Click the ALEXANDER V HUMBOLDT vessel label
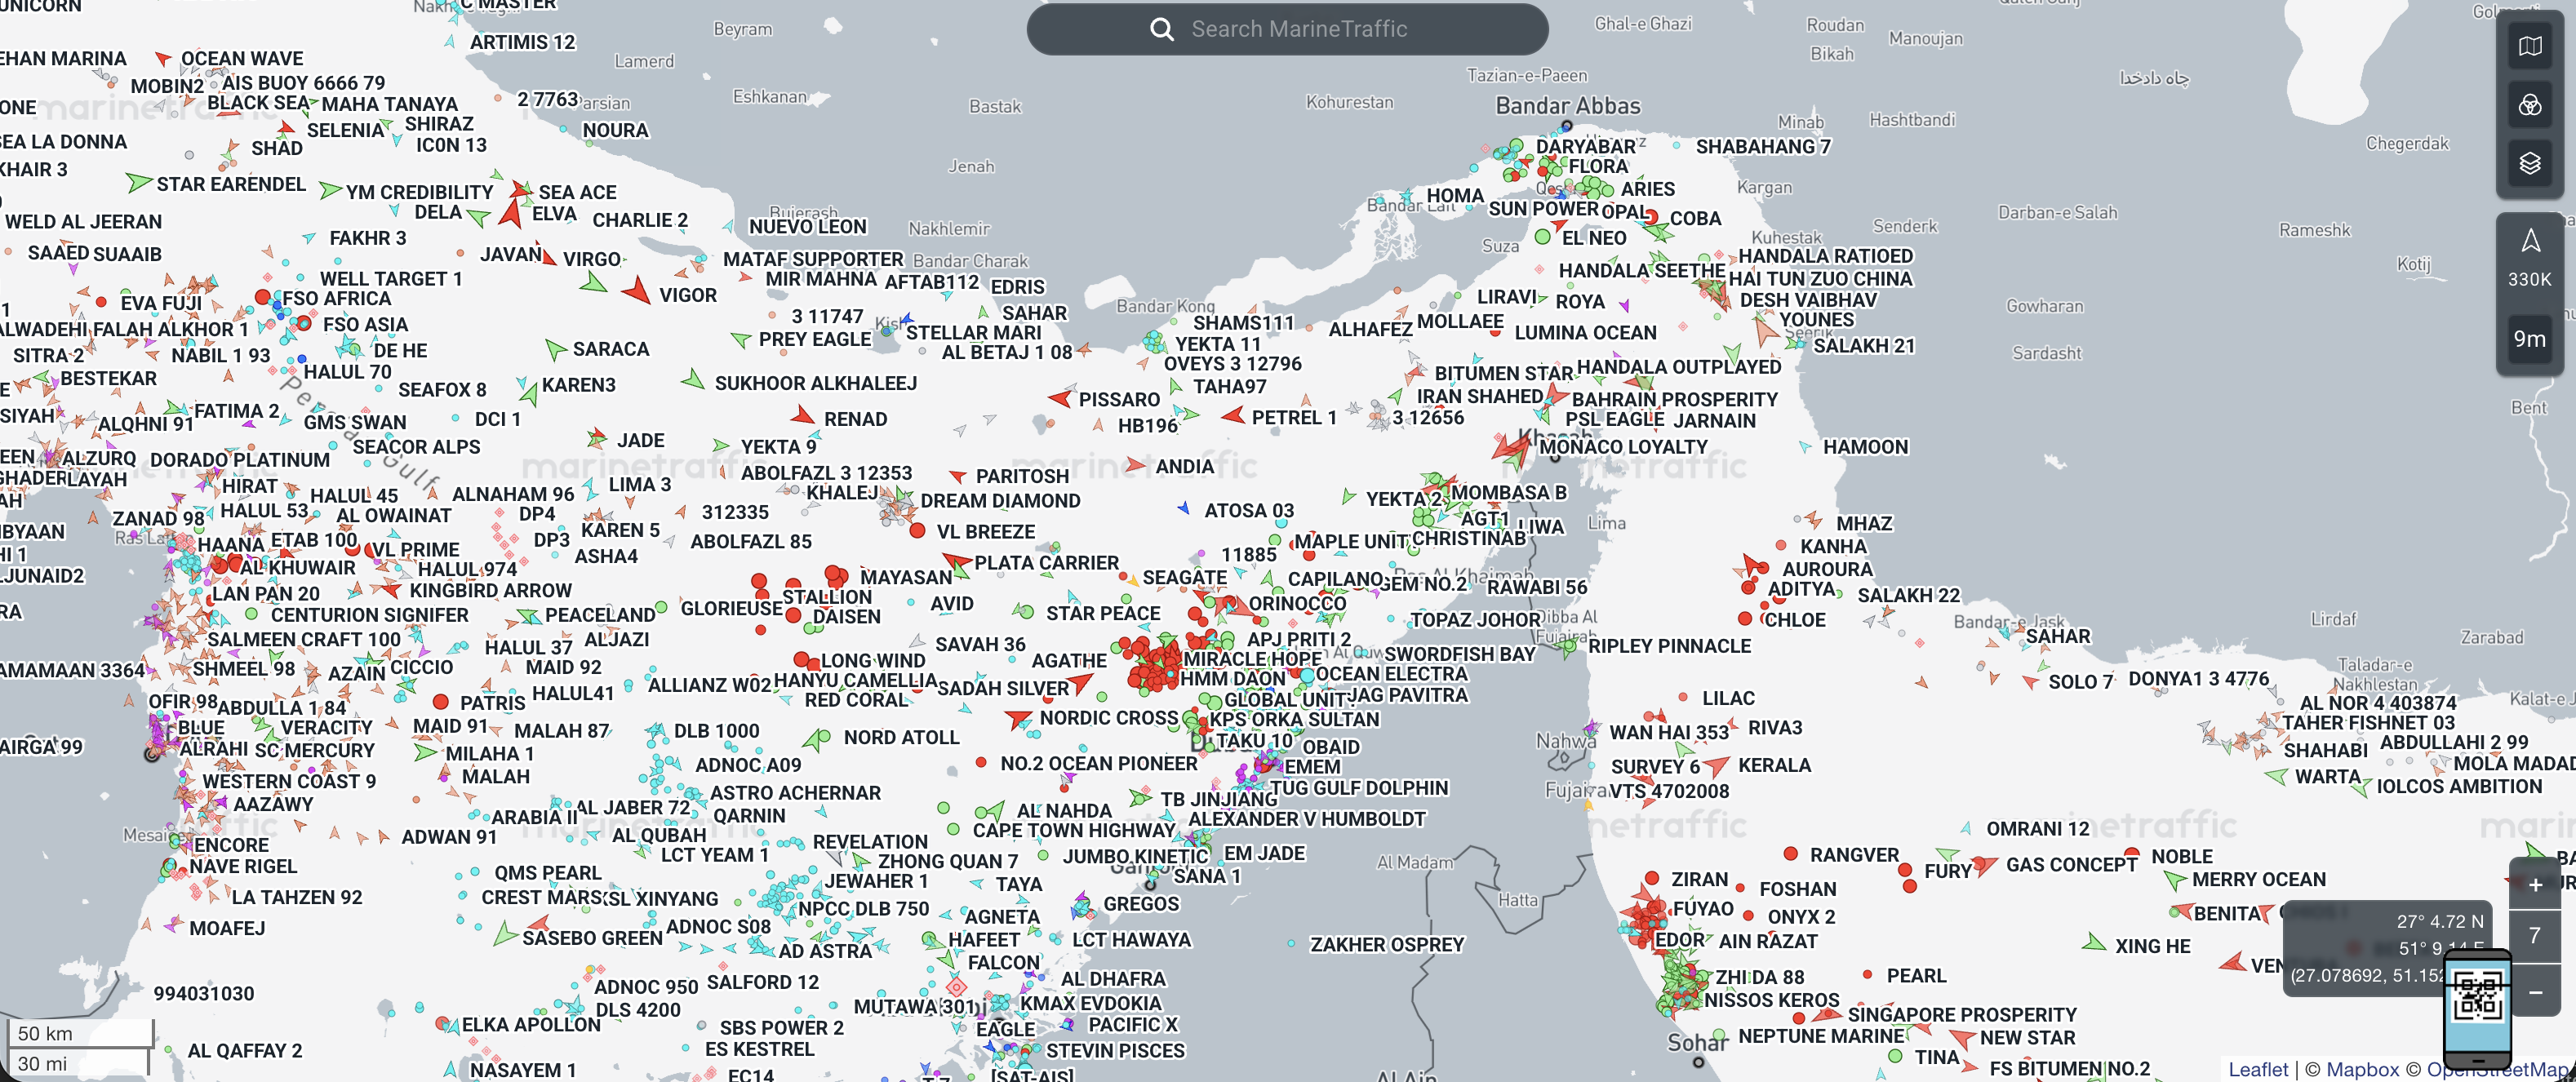Viewport: 2576px width, 1082px height. click(x=1307, y=819)
